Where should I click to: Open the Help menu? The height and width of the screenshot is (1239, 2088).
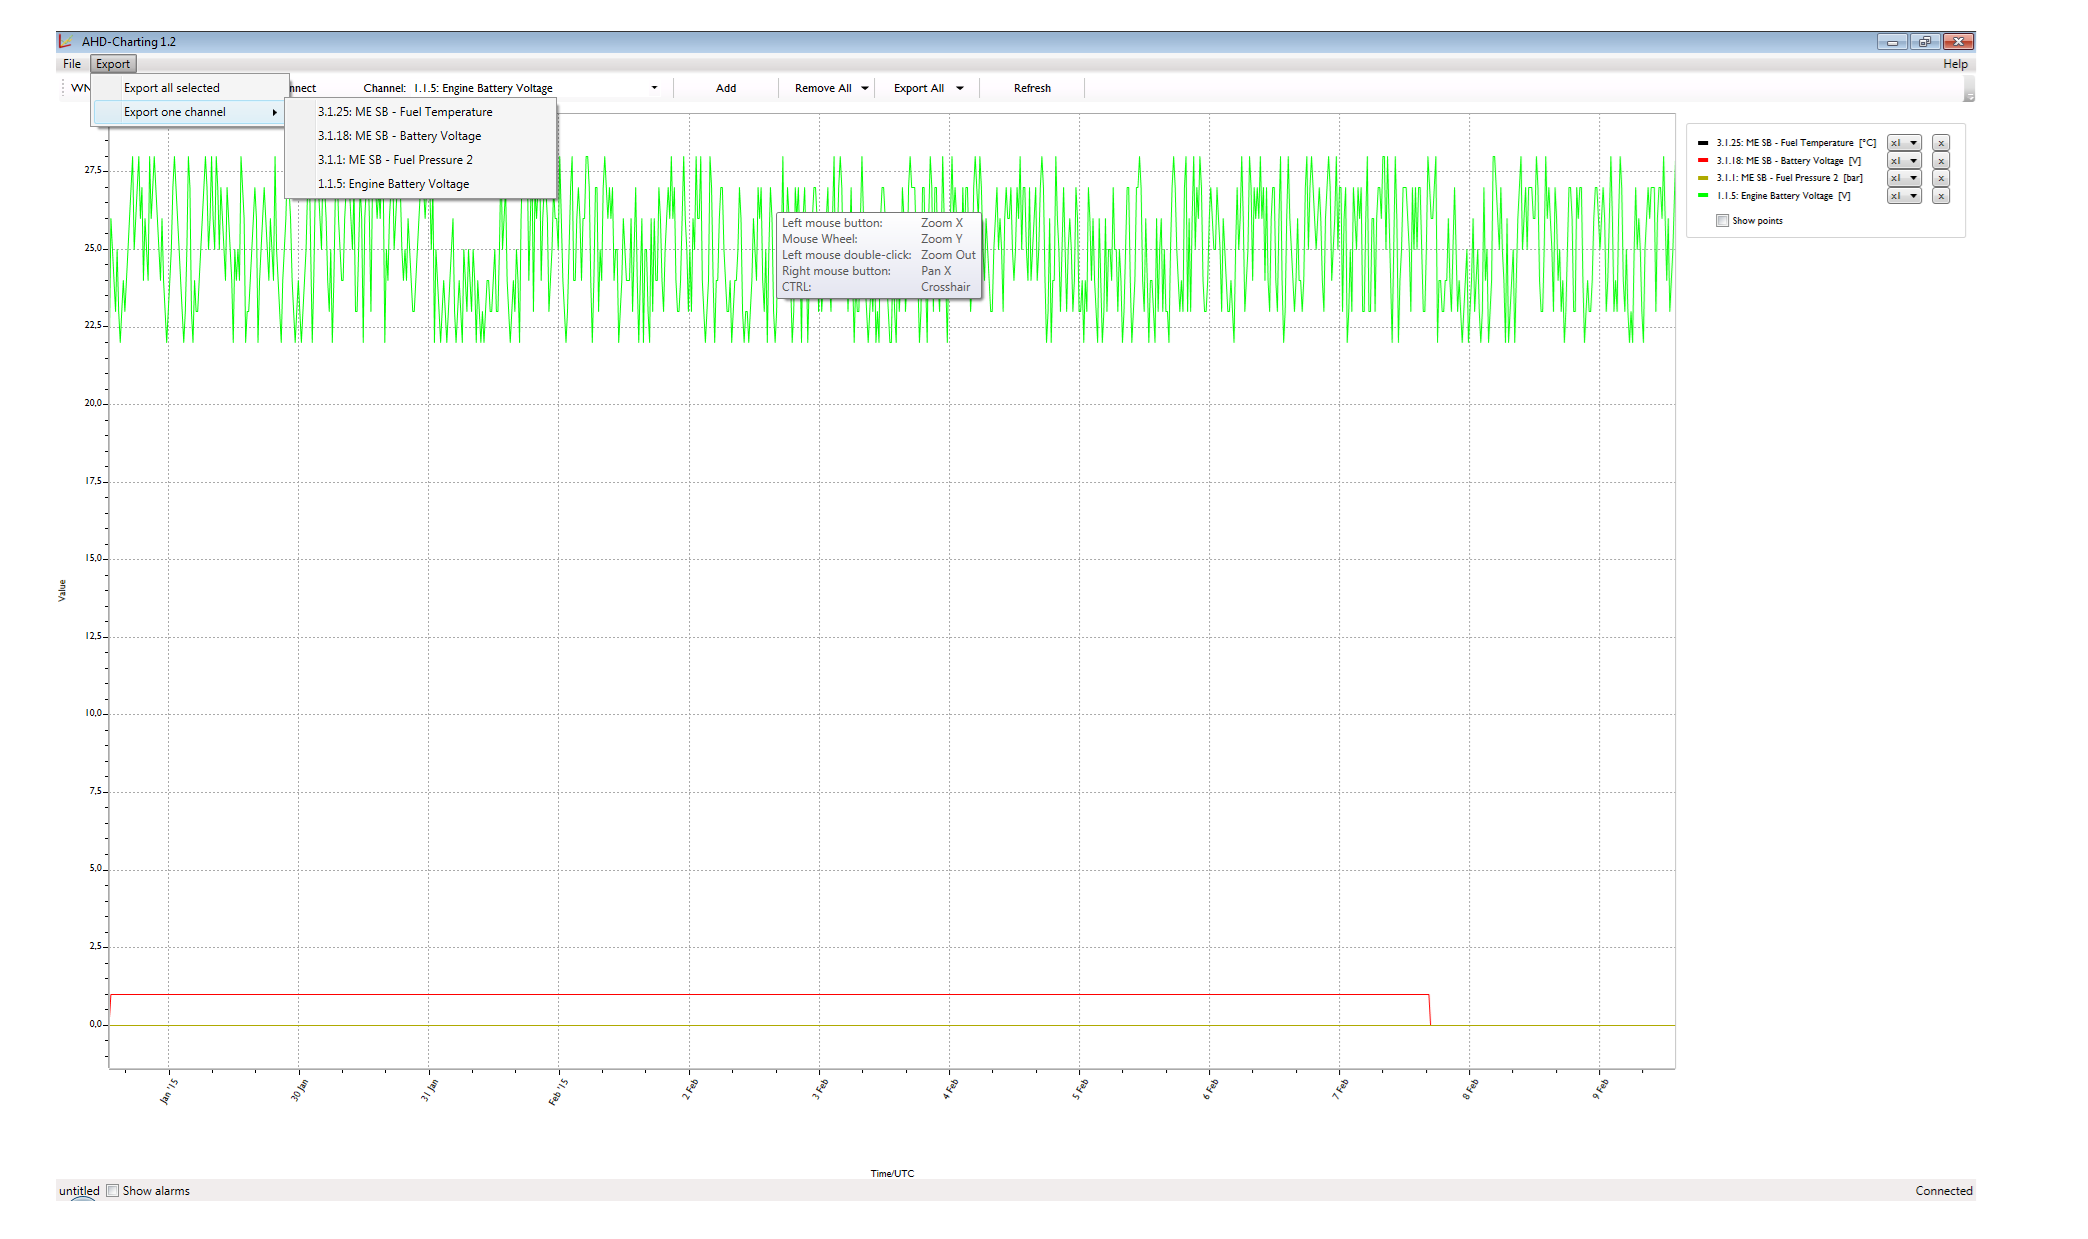click(x=1955, y=64)
